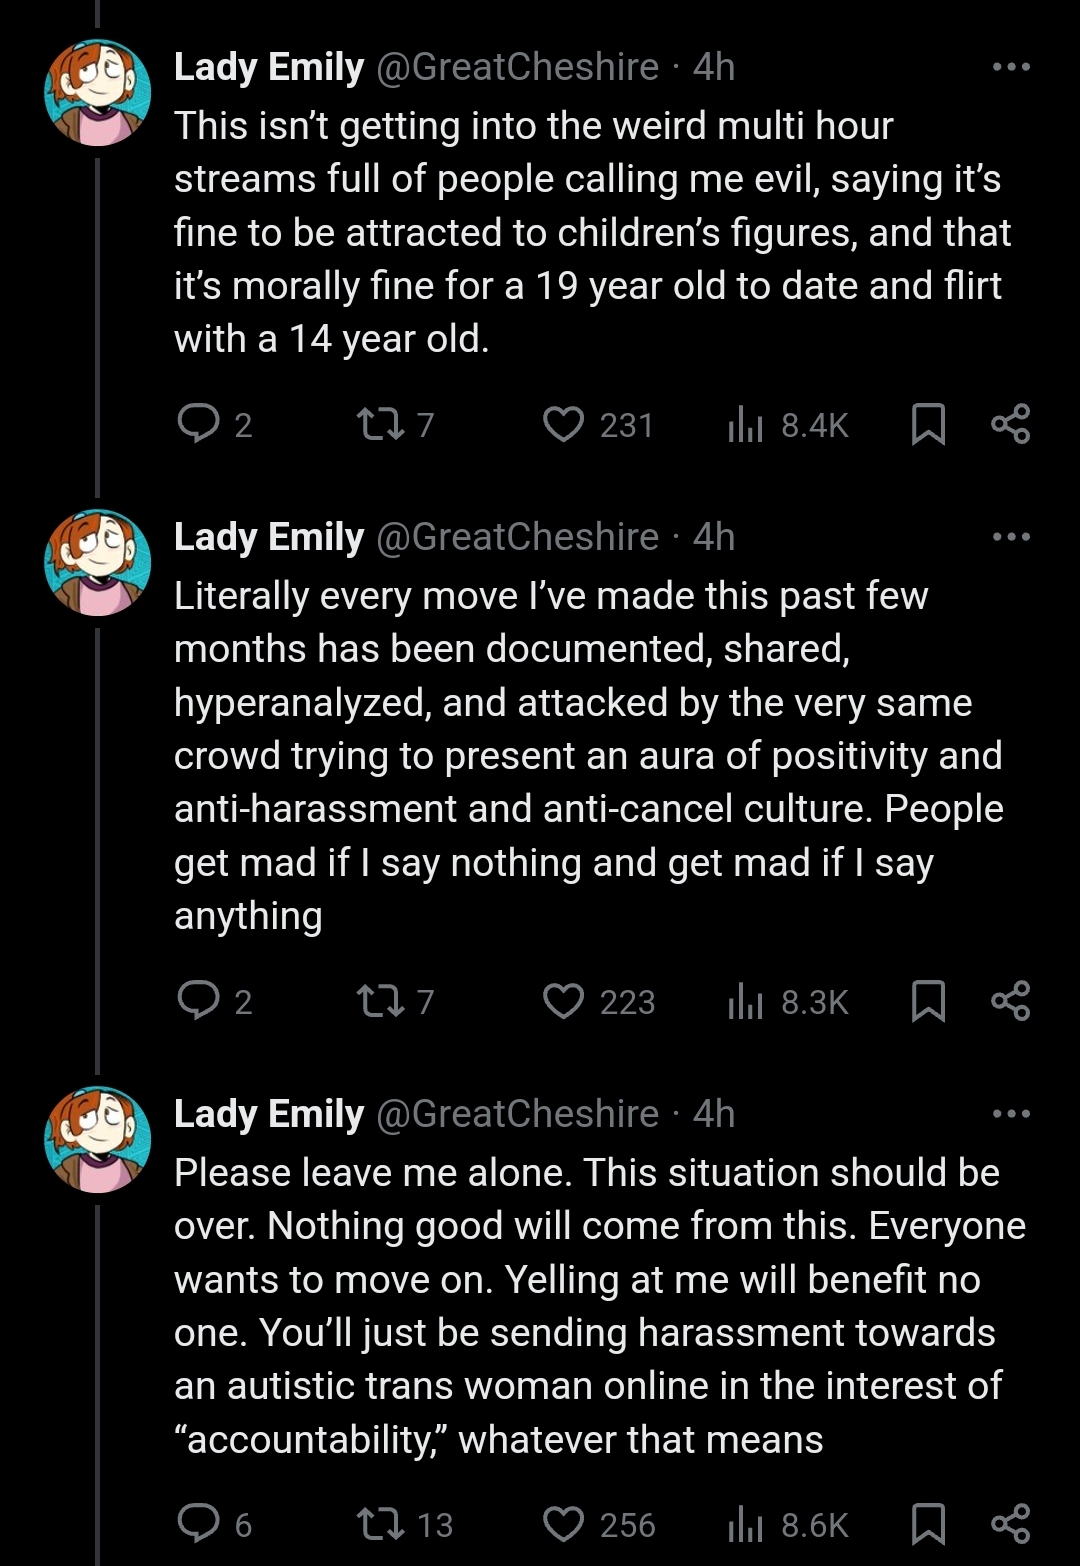The height and width of the screenshot is (1566, 1080).
Task: Bookmark the tweet about multi hour streams
Action: coord(928,424)
